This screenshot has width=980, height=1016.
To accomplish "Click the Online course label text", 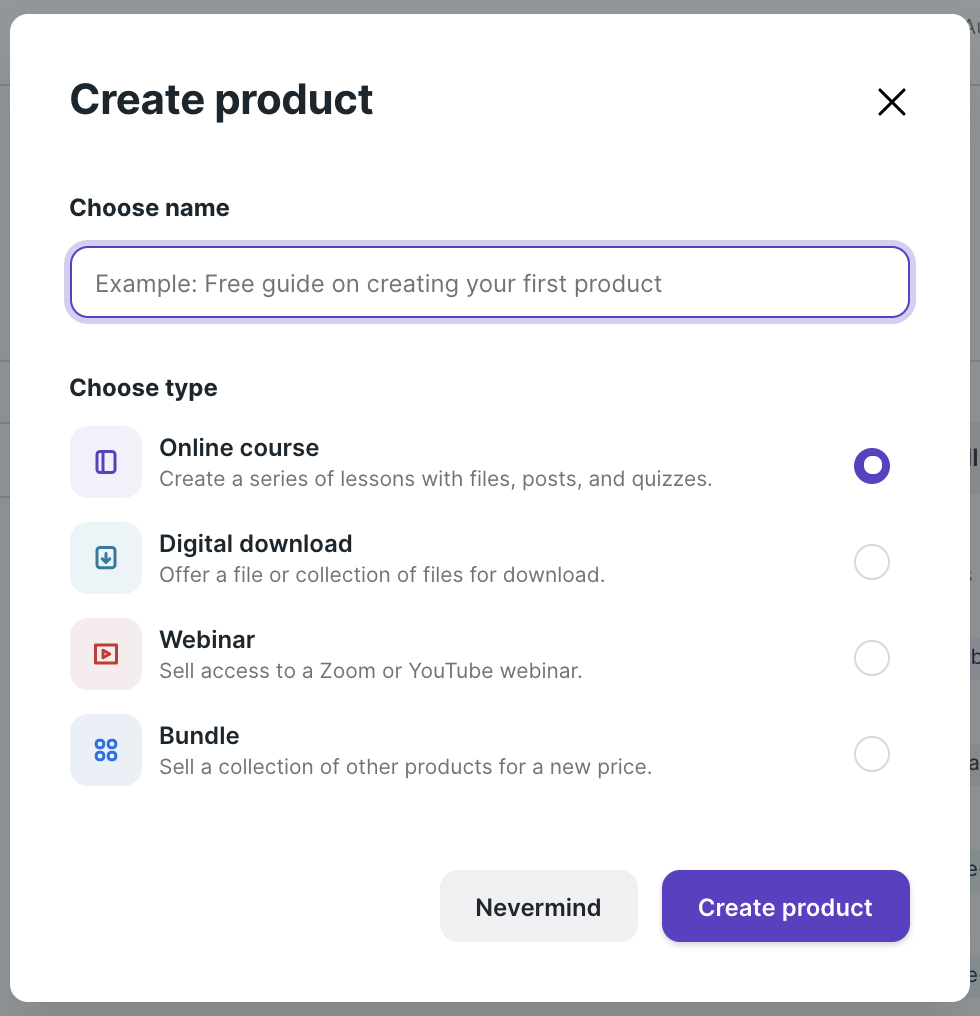I will (x=239, y=447).
